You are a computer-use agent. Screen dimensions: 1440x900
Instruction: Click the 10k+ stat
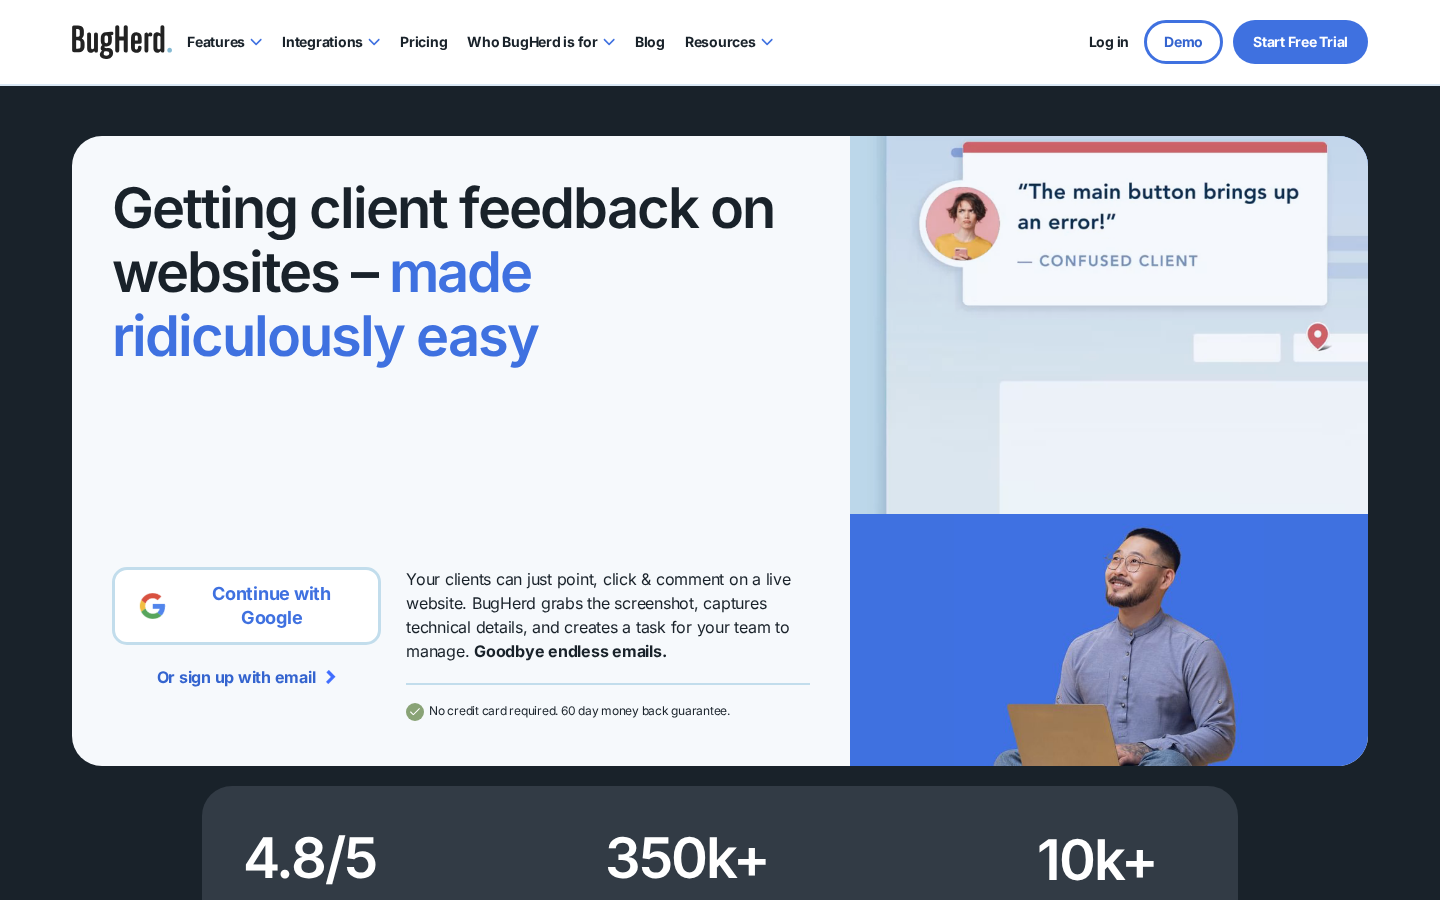(1096, 860)
